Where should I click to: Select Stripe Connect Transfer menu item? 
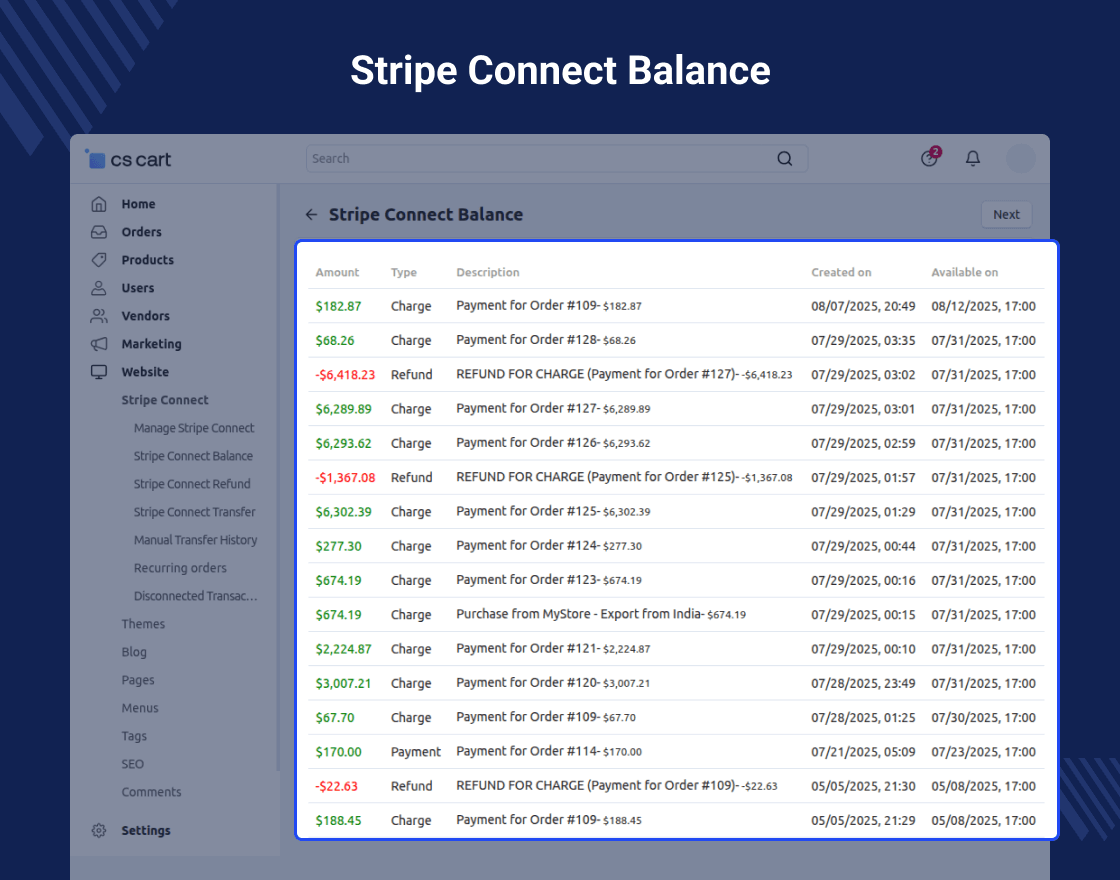click(194, 512)
